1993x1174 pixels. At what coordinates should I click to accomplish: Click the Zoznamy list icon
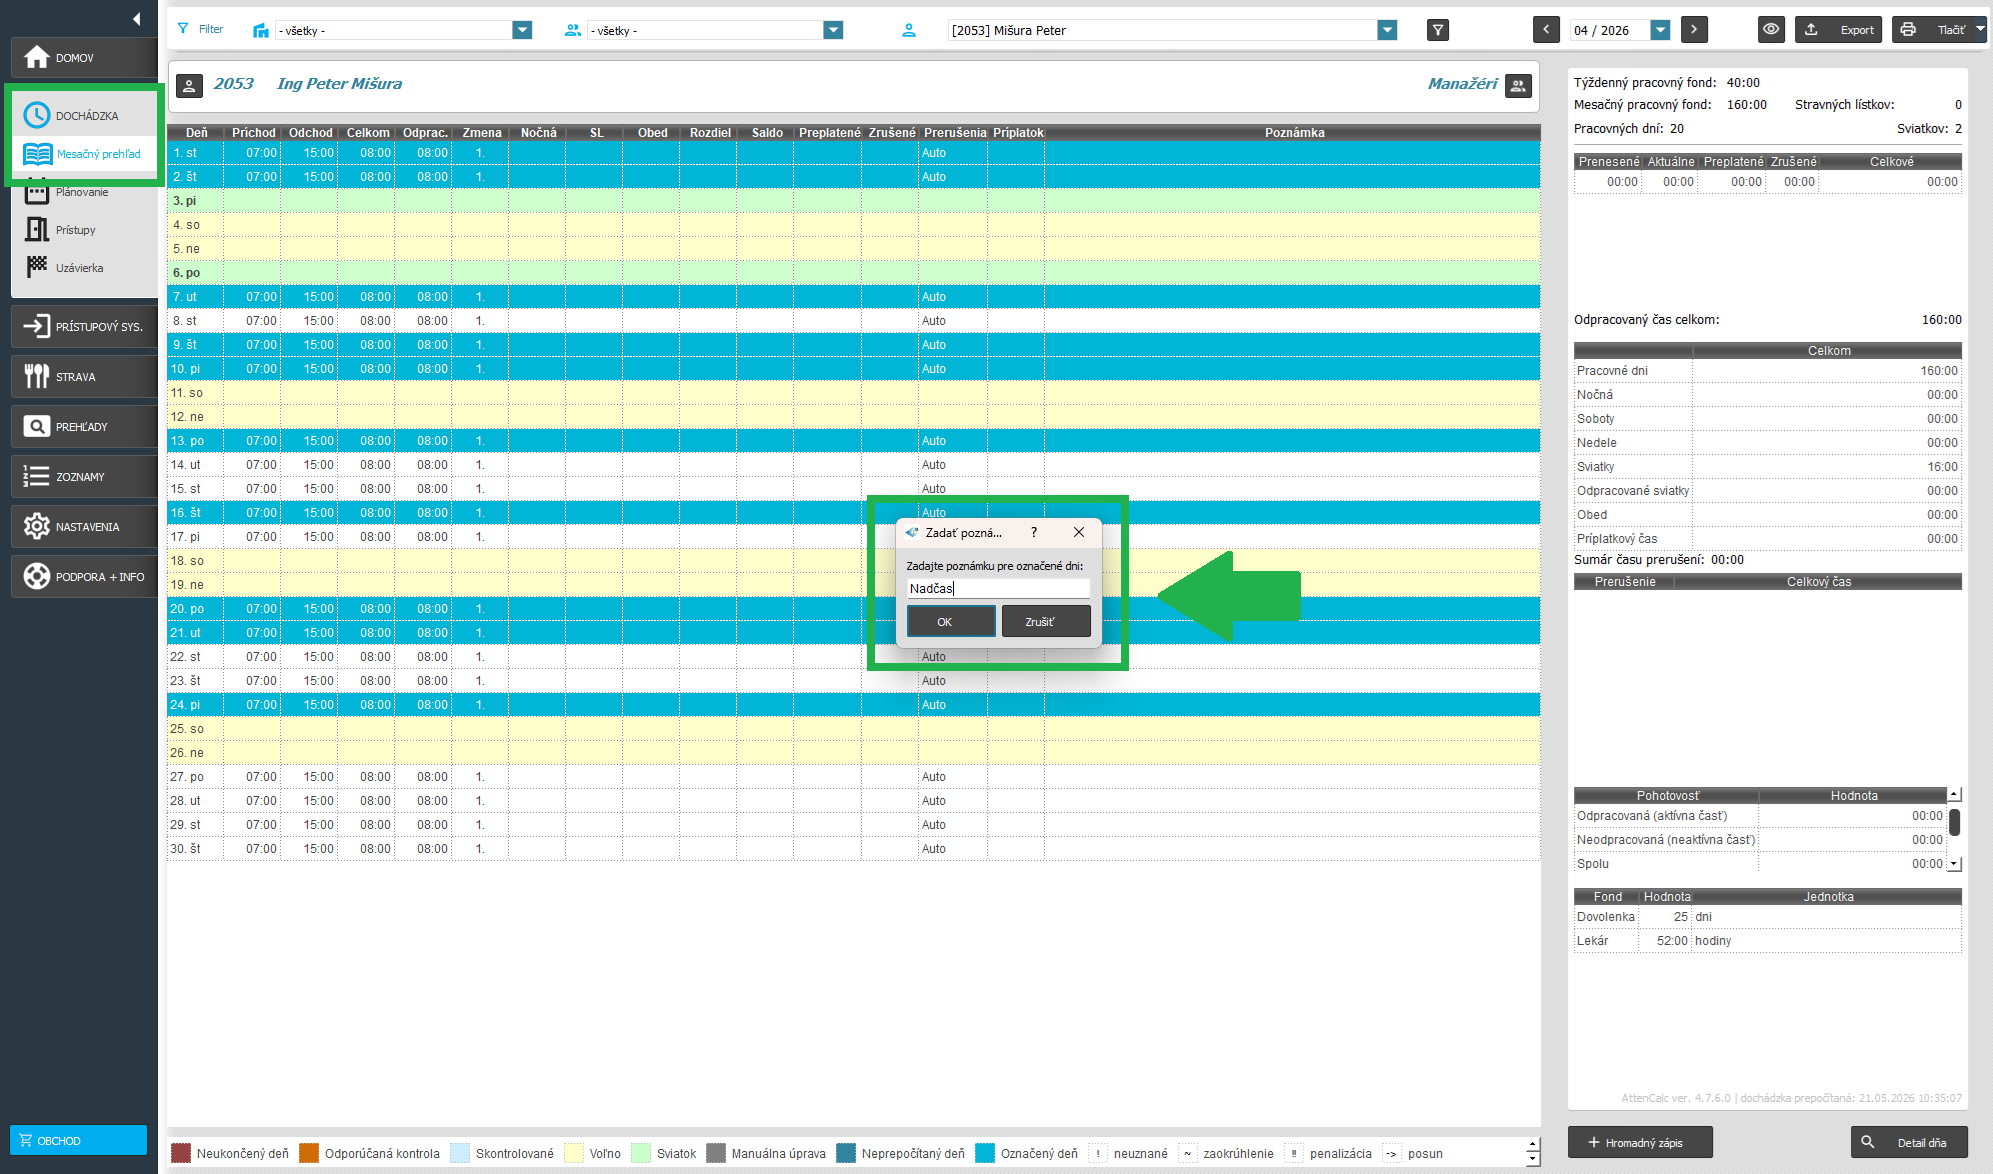[36, 477]
